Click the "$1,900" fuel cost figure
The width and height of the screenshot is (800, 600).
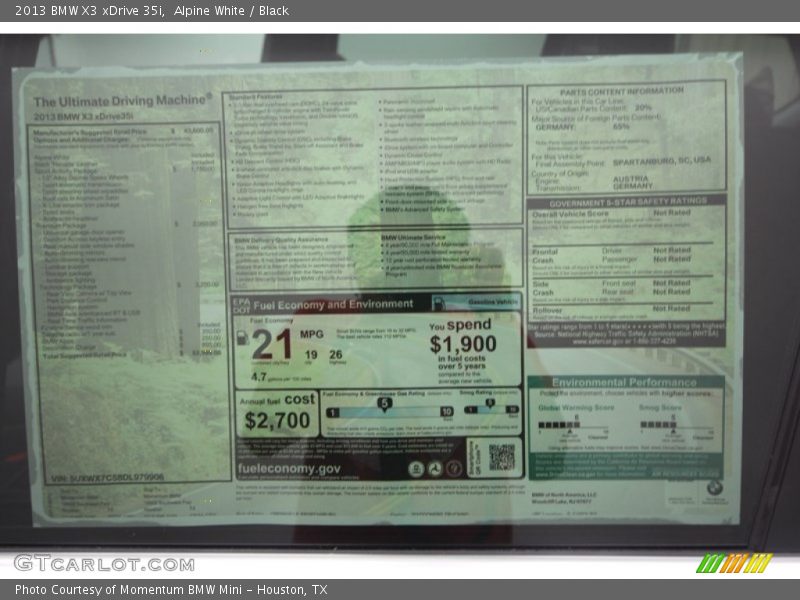point(463,344)
